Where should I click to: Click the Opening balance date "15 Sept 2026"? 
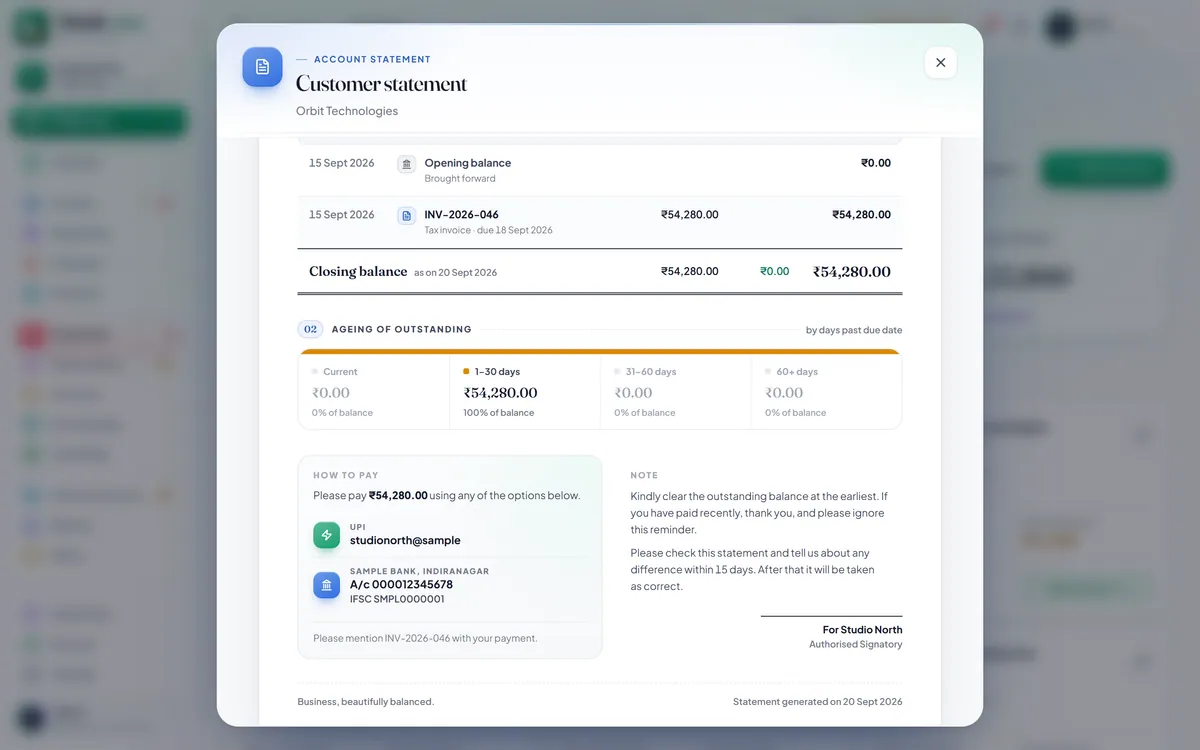click(342, 163)
